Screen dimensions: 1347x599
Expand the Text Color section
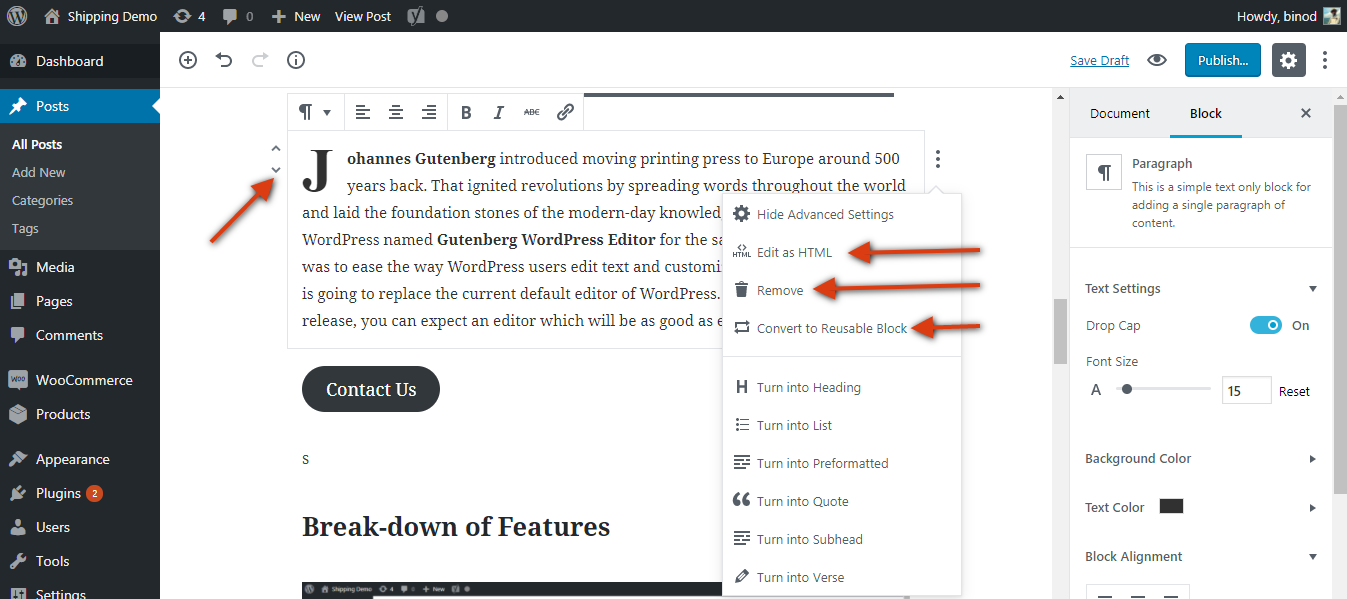[1201, 507]
